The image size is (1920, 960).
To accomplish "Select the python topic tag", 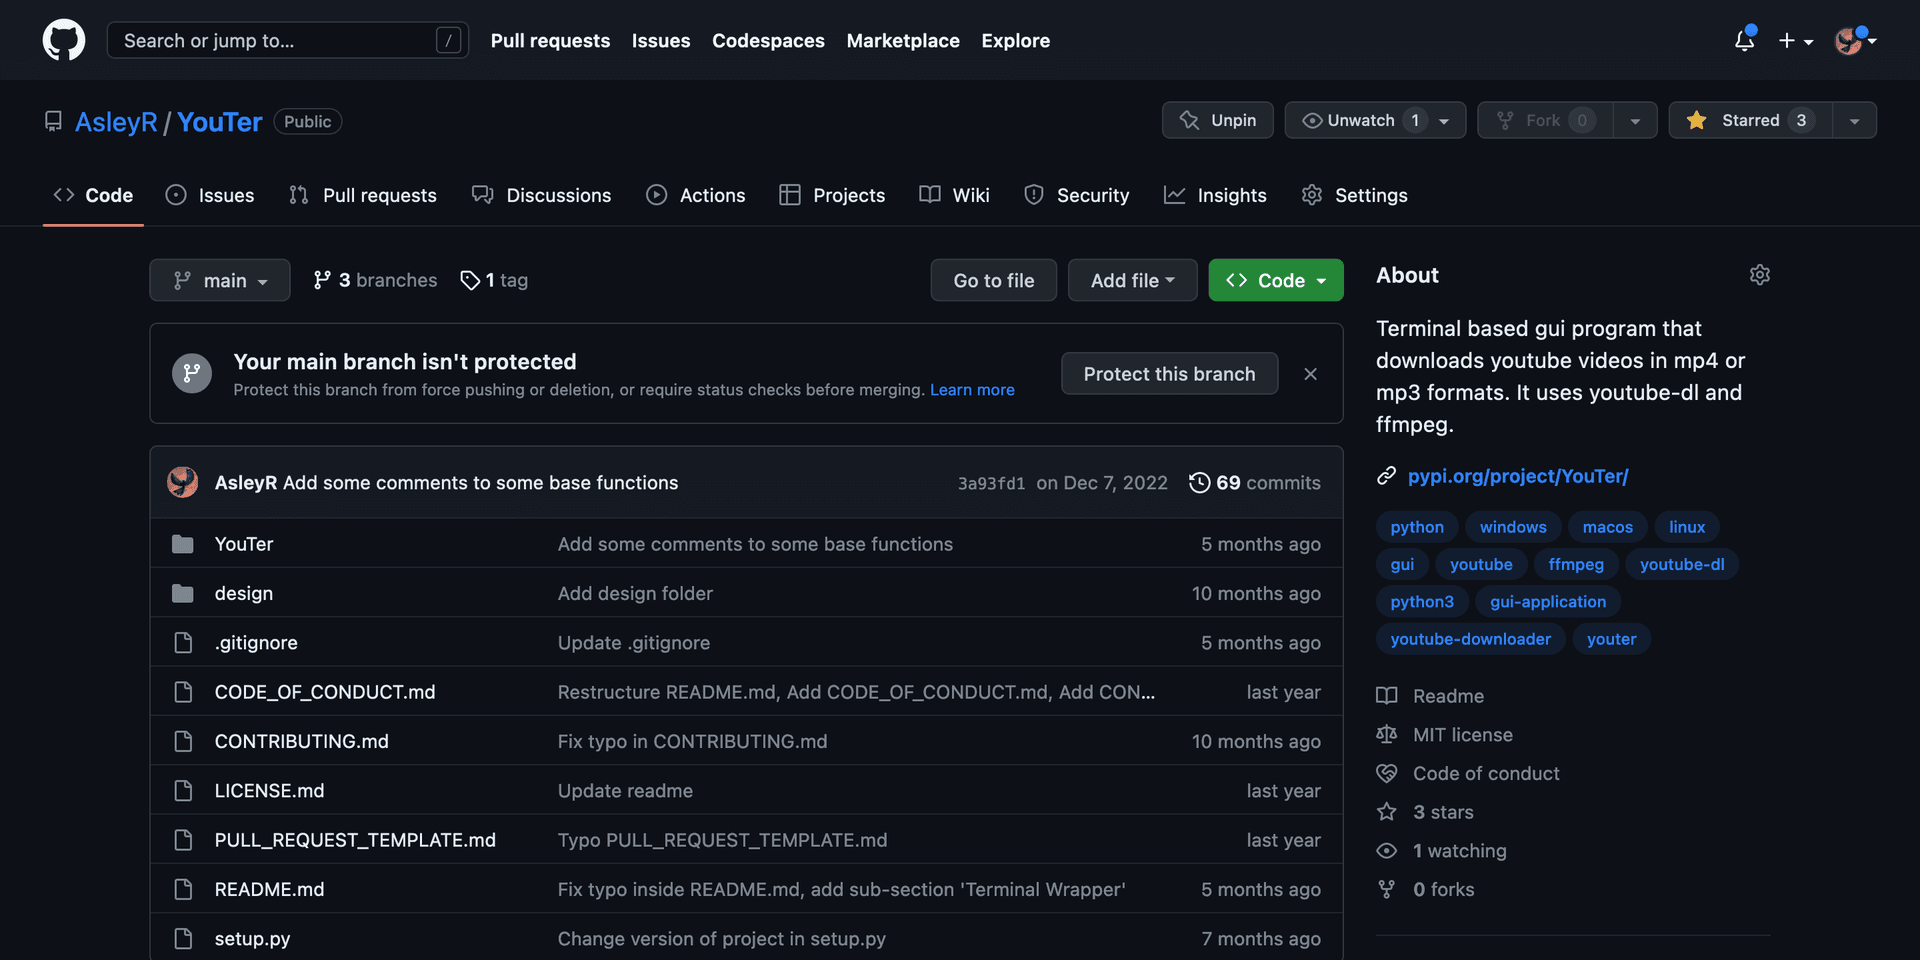I will 1417,527.
